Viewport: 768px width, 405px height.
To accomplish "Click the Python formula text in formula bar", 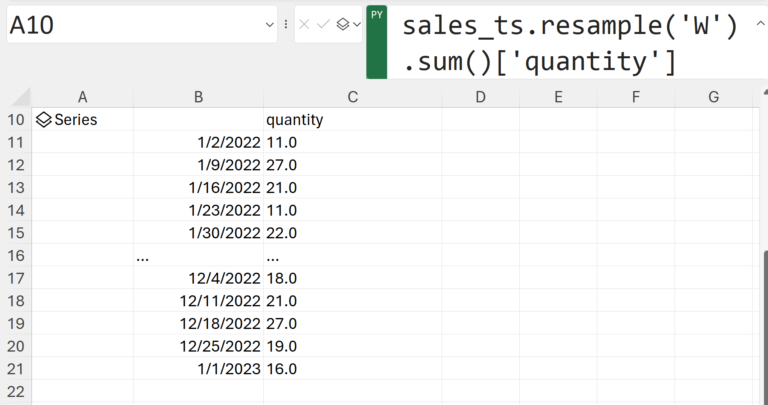I will click(x=570, y=43).
